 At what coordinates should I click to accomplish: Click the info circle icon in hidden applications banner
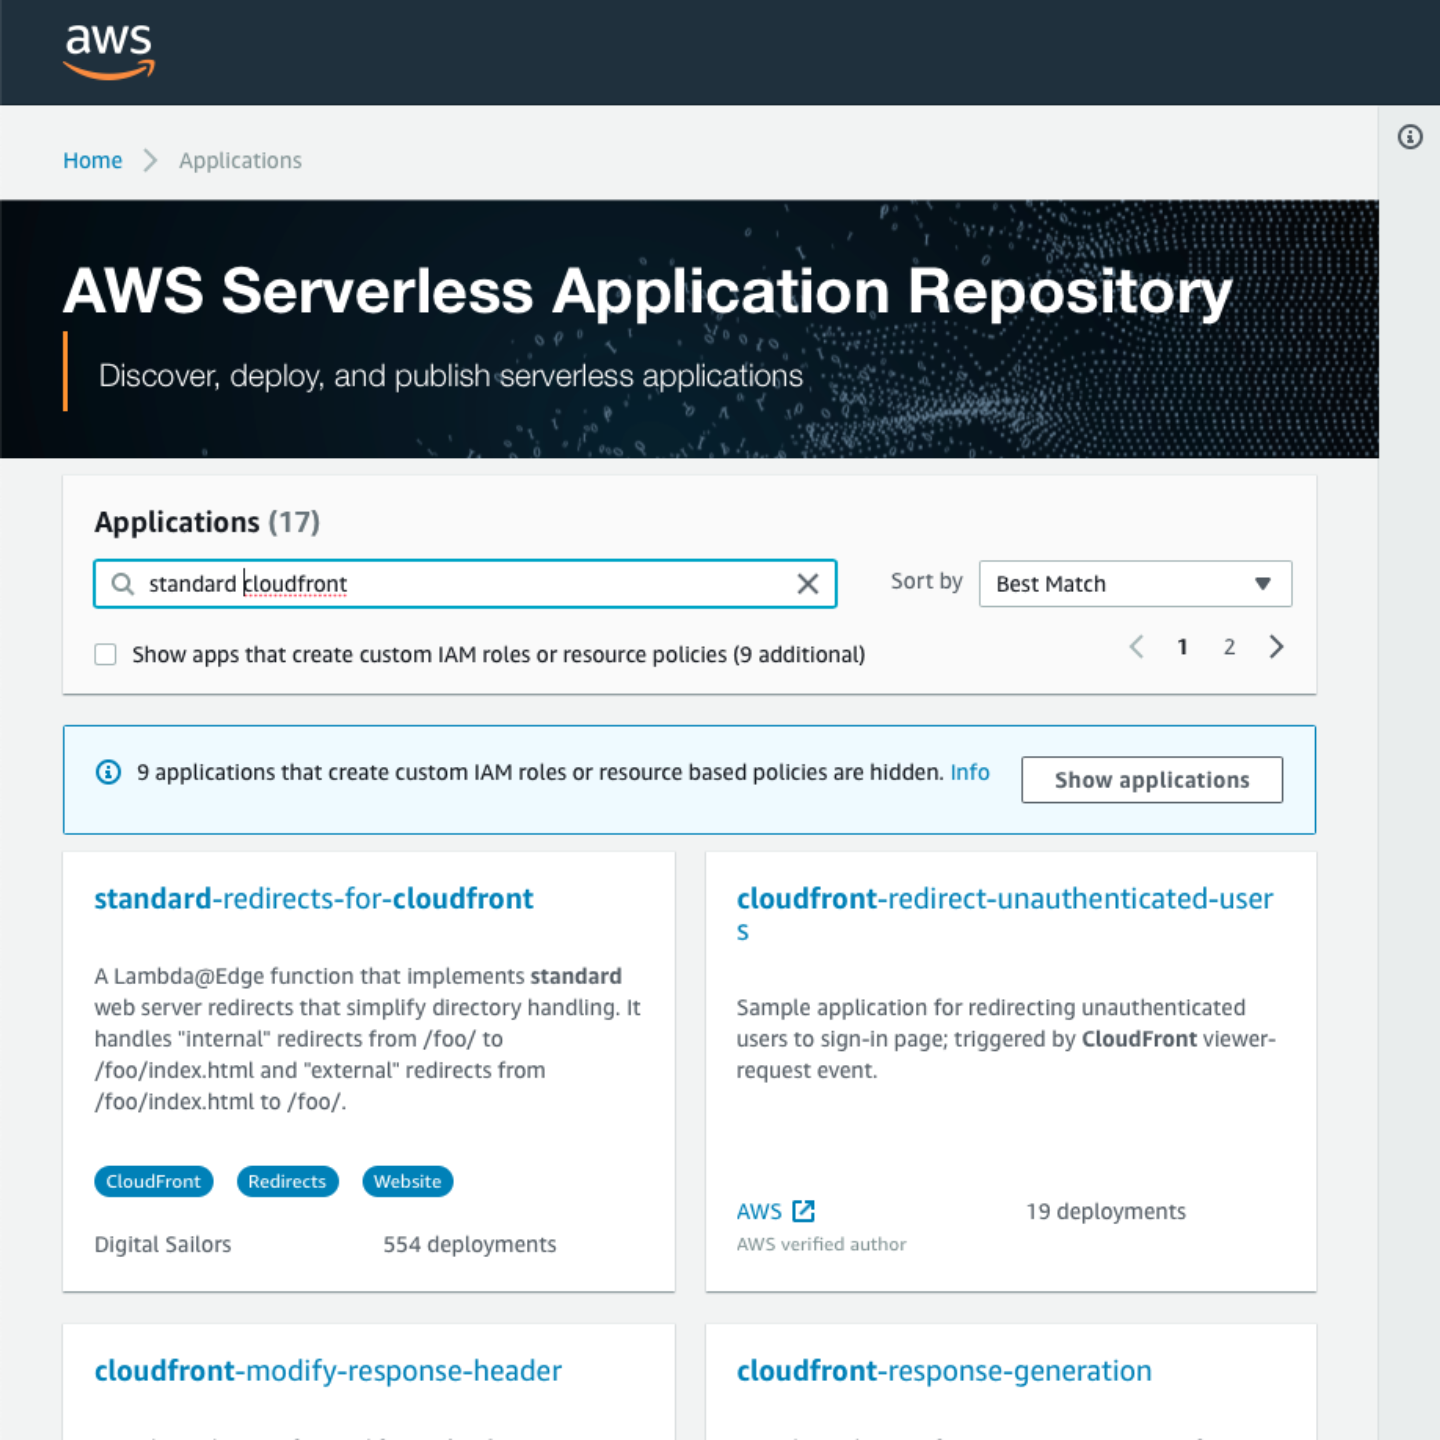pyautogui.click(x=108, y=772)
